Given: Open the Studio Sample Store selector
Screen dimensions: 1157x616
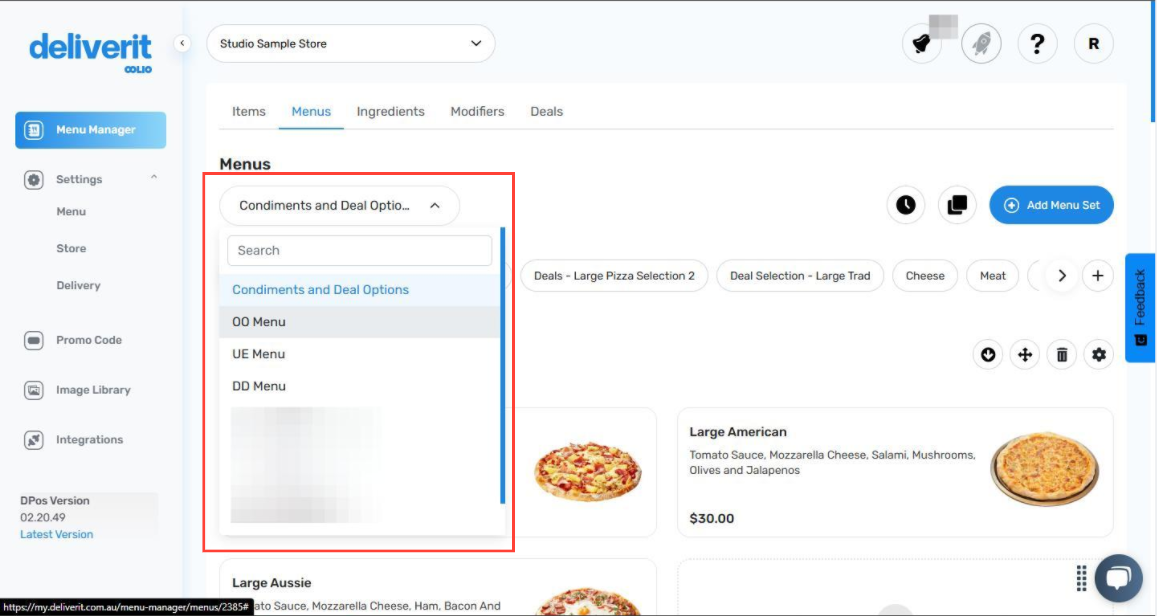Looking at the screenshot, I should pyautogui.click(x=350, y=43).
